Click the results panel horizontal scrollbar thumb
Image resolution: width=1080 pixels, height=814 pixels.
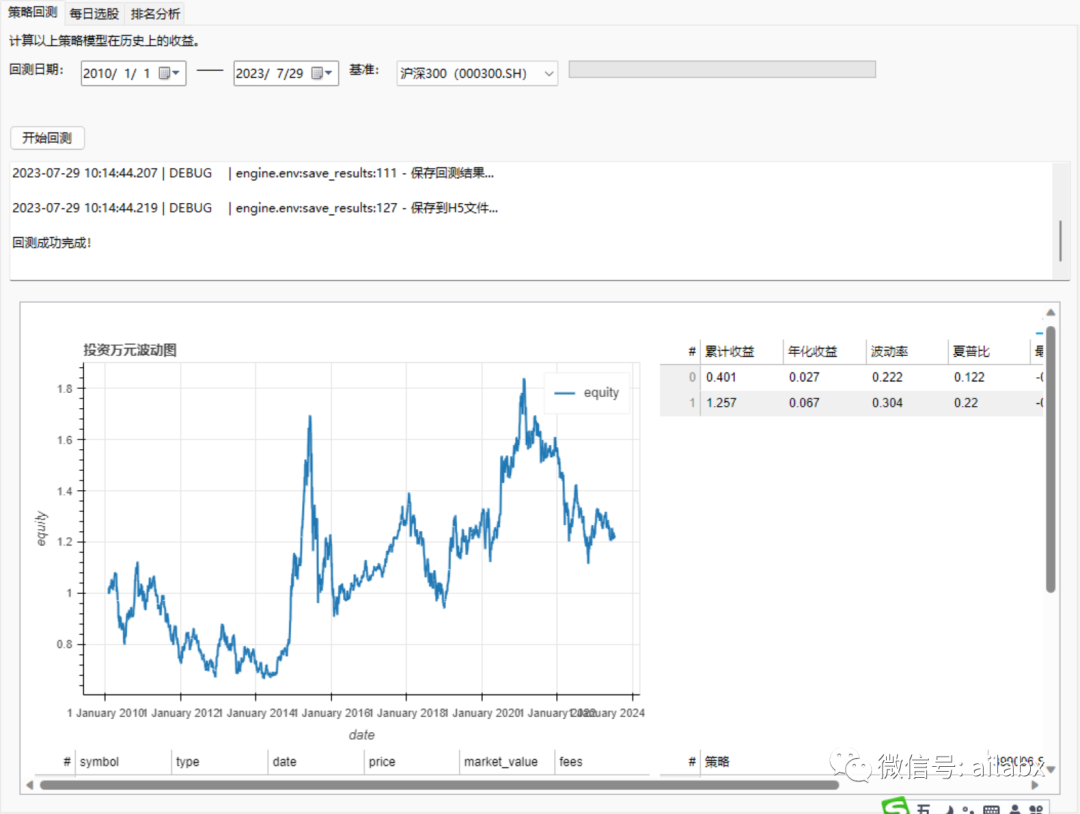(439, 784)
